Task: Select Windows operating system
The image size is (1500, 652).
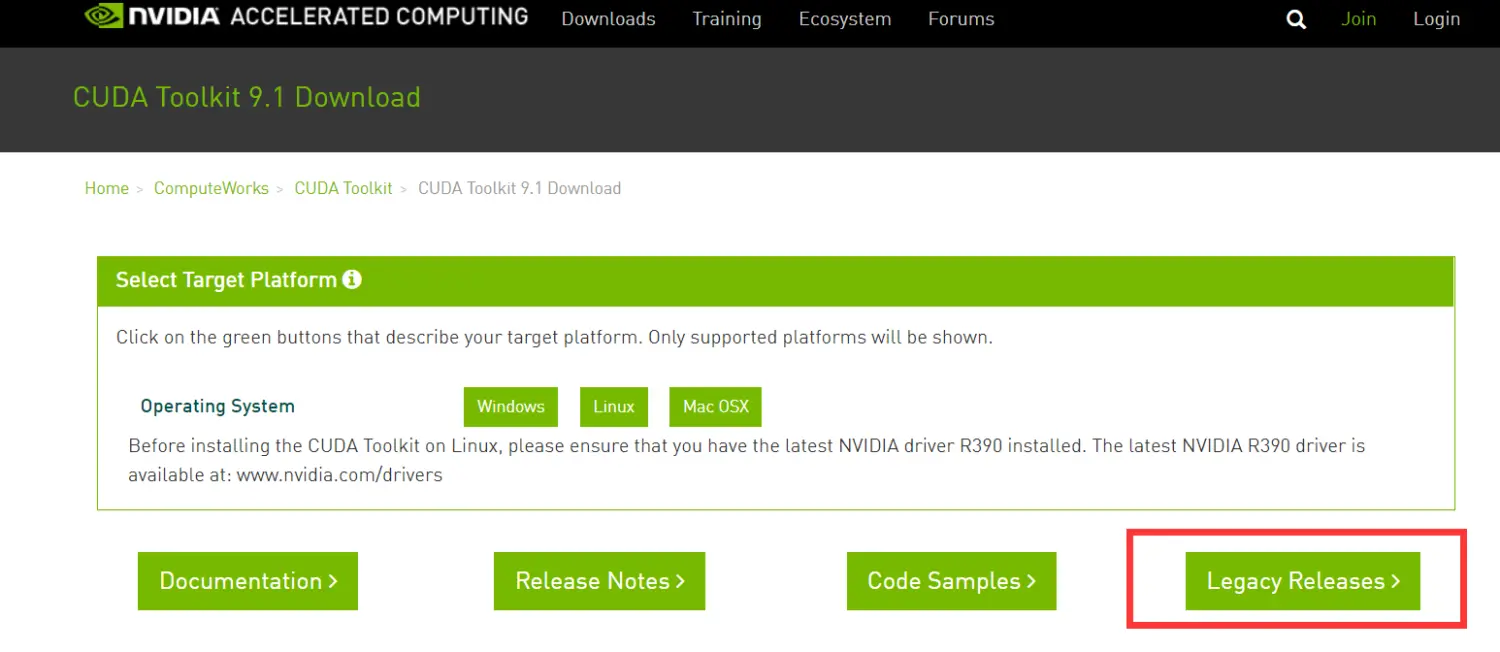Action: pos(510,406)
